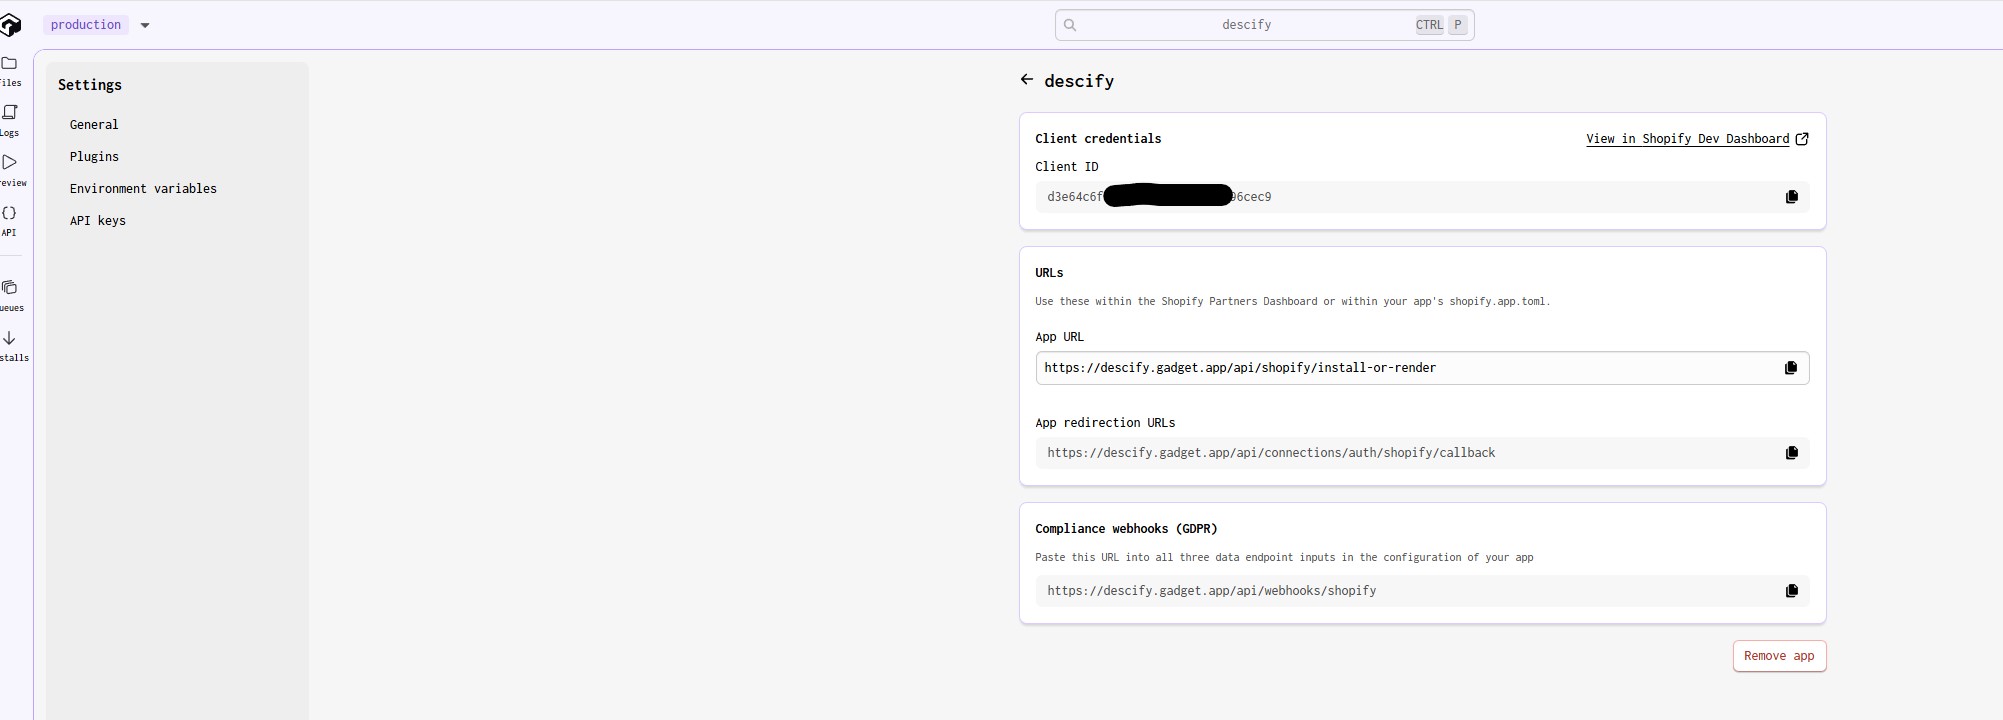Click the 'Paste this URL' helper text
This screenshot has height=720, width=2003.
coord(1284,557)
